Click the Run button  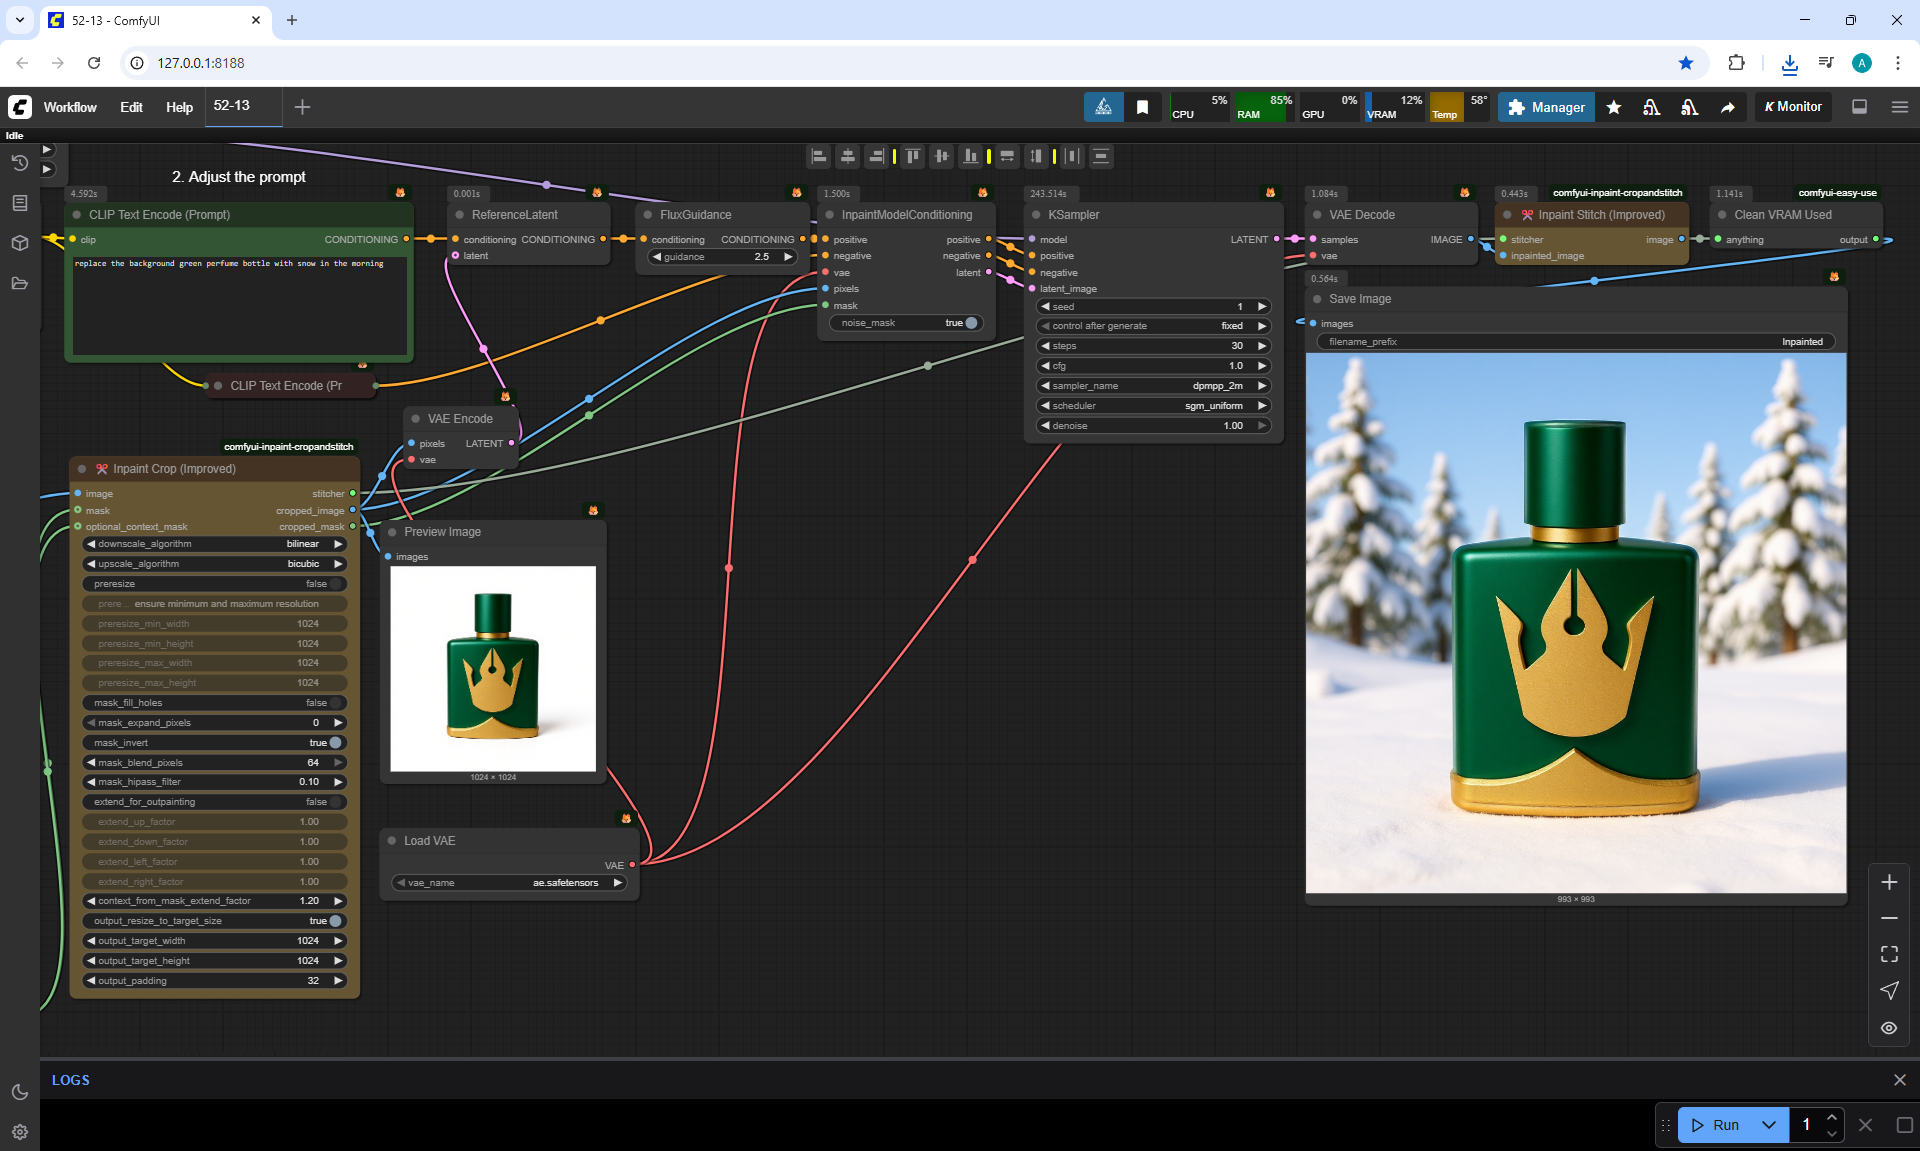(x=1716, y=1125)
